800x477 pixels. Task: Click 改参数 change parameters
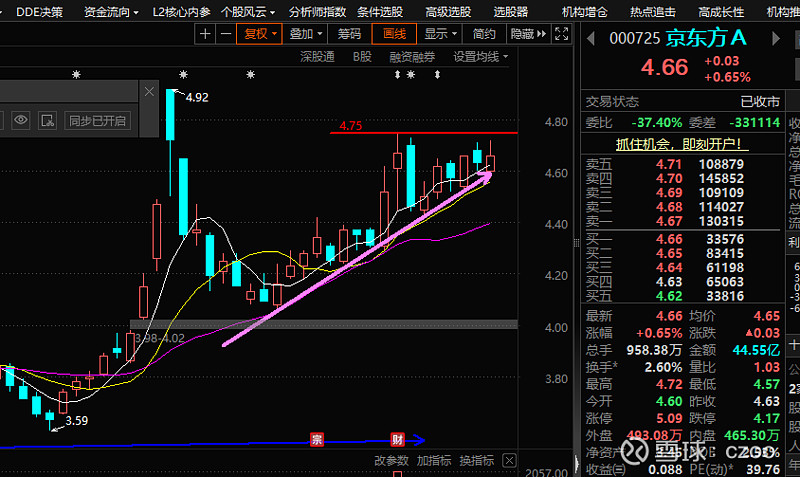pos(391,461)
